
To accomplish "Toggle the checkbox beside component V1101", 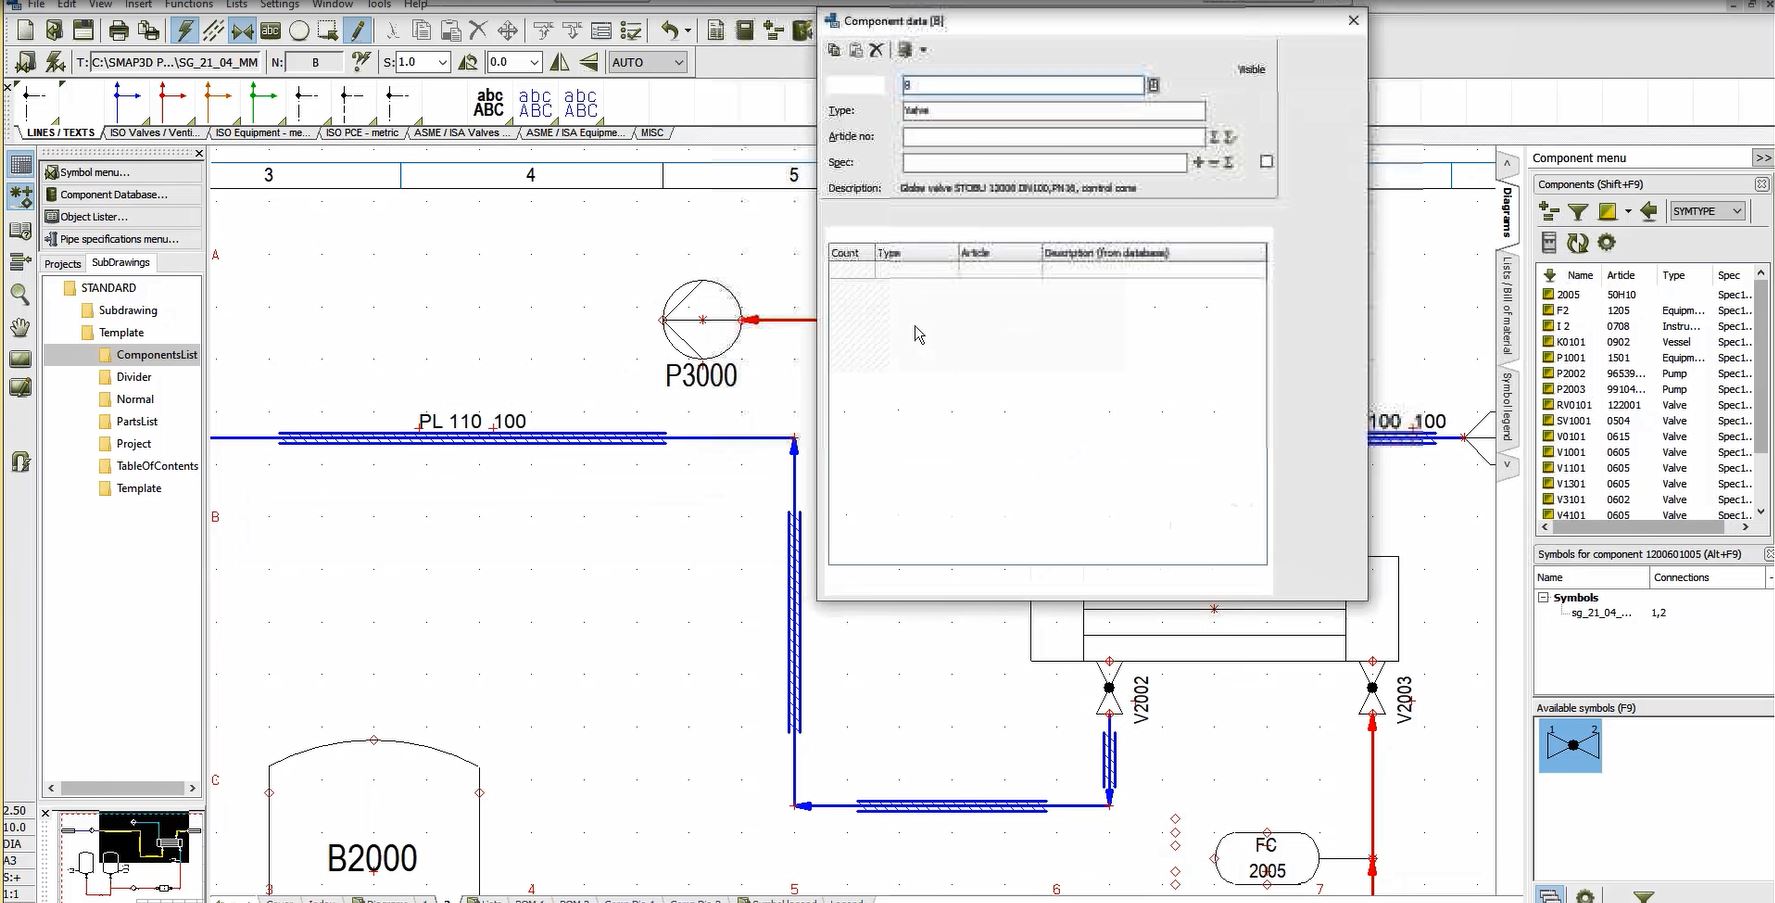I will click(1548, 468).
